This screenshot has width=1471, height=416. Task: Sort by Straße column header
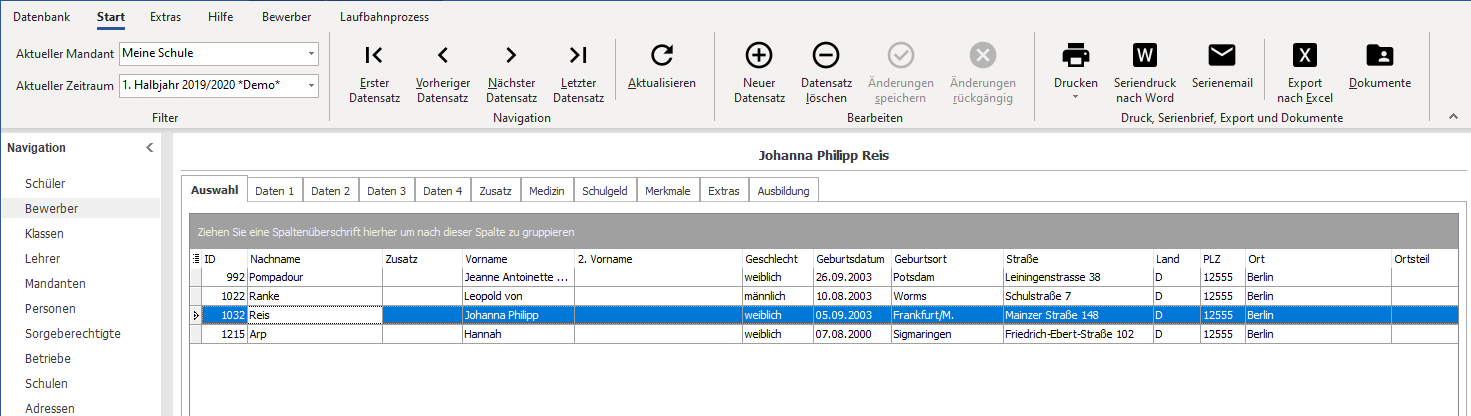point(1078,259)
